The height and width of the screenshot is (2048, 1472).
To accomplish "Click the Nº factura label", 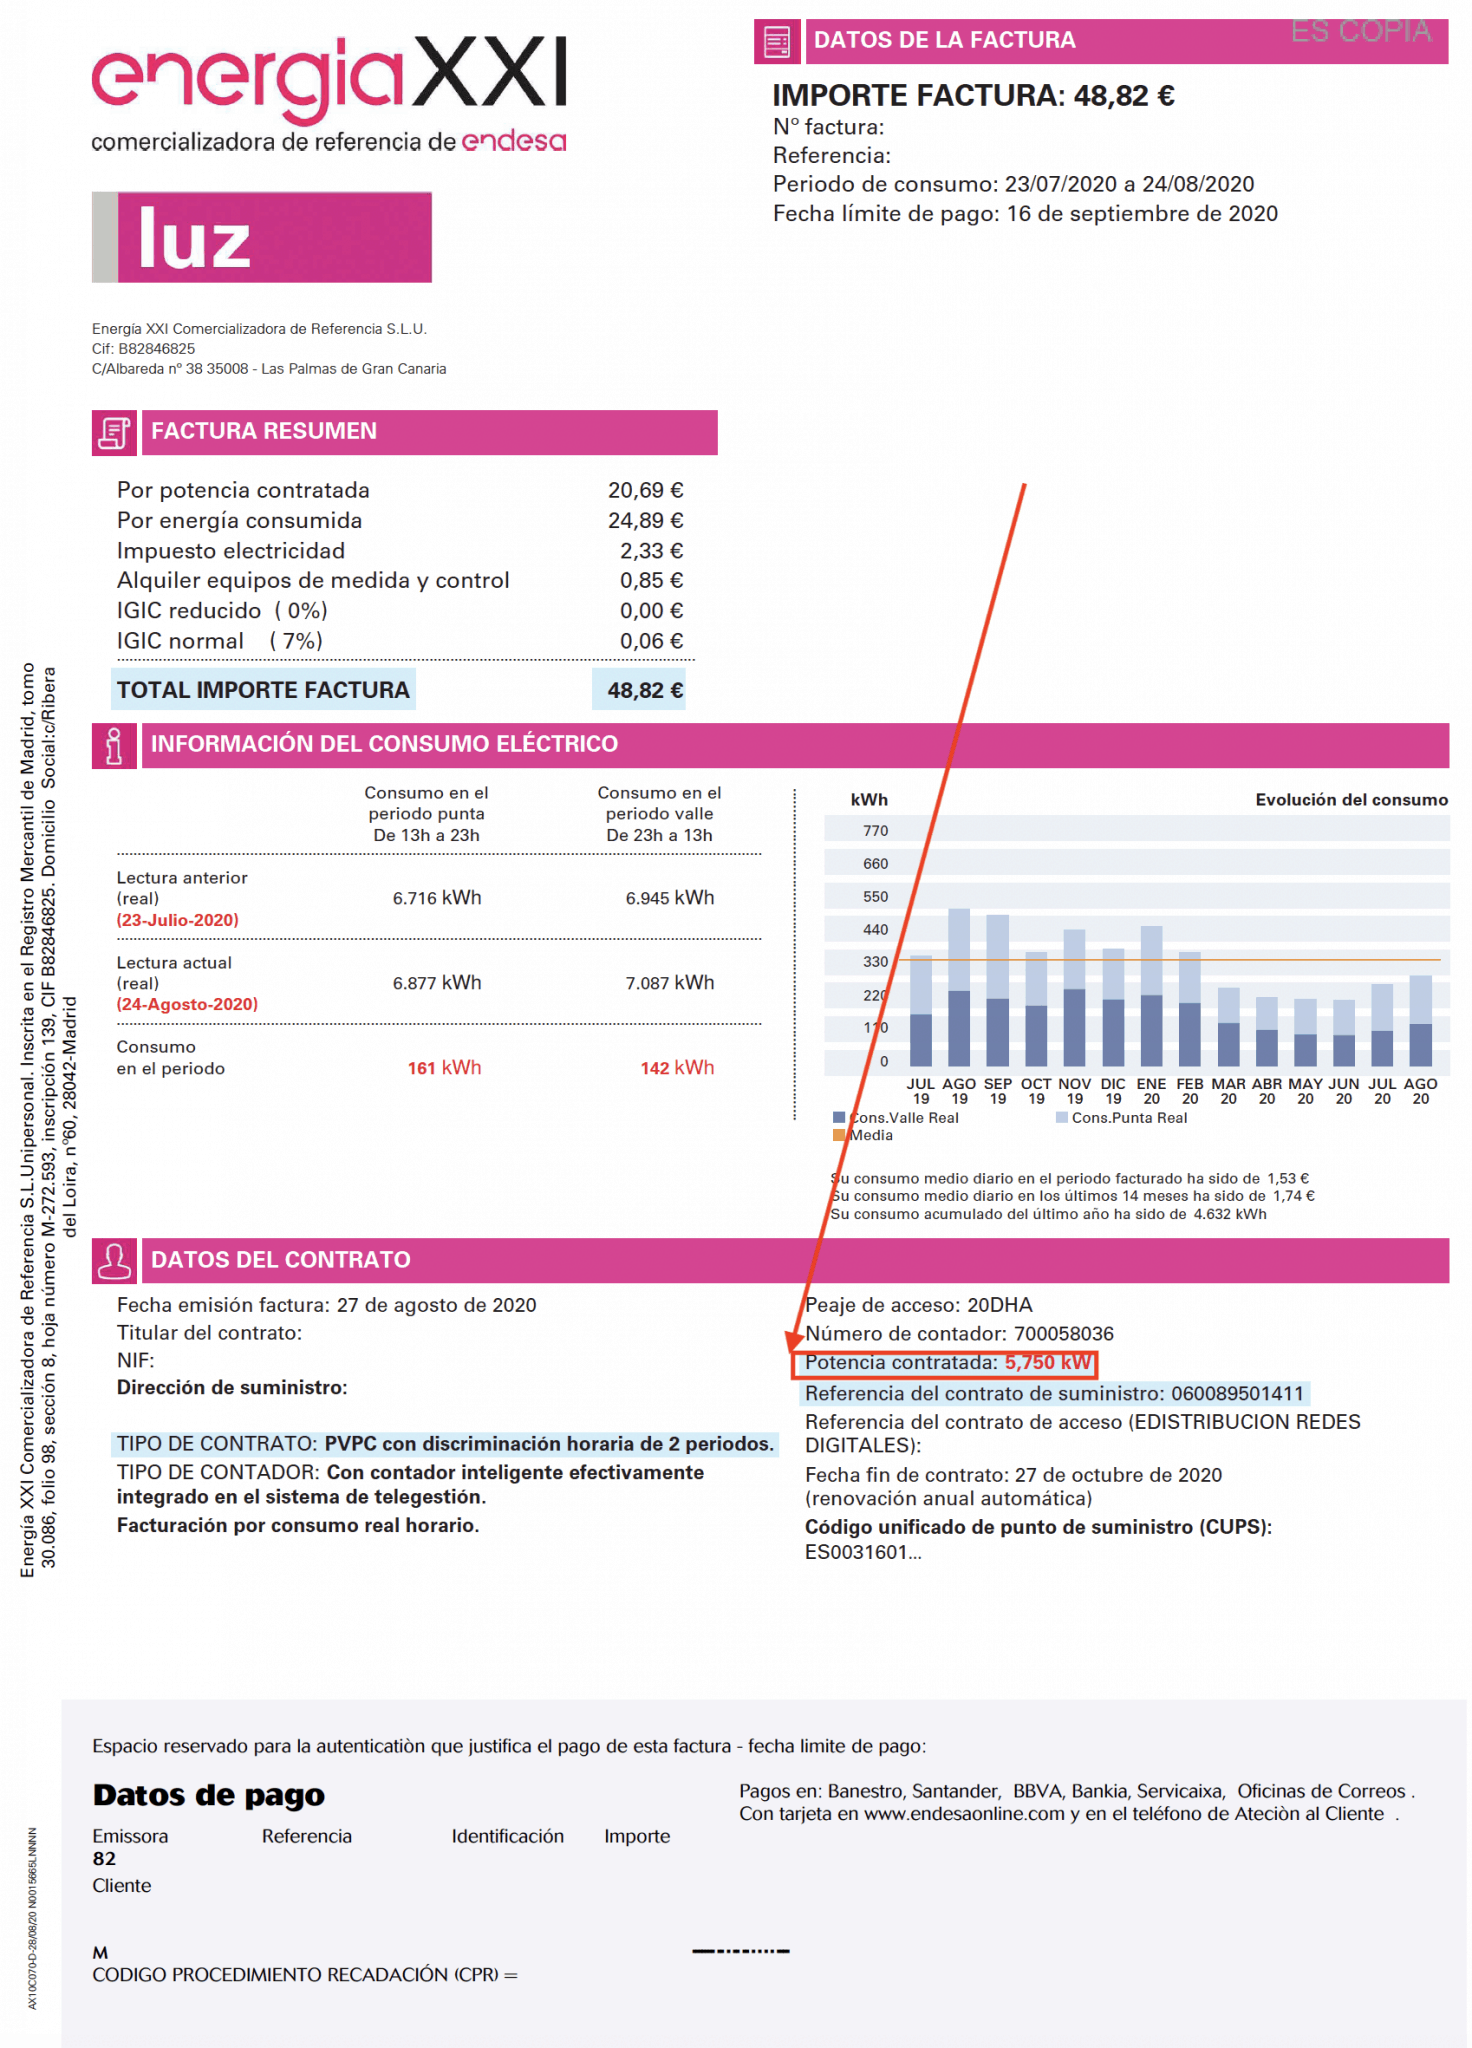I will [x=828, y=127].
